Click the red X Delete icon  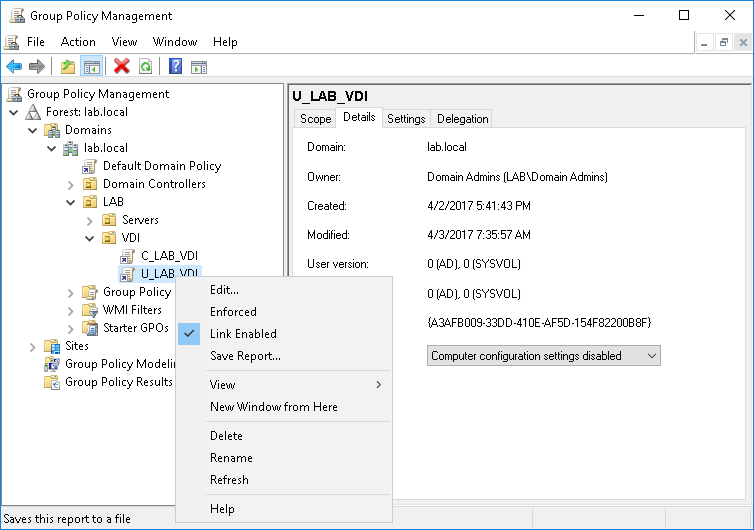122,66
